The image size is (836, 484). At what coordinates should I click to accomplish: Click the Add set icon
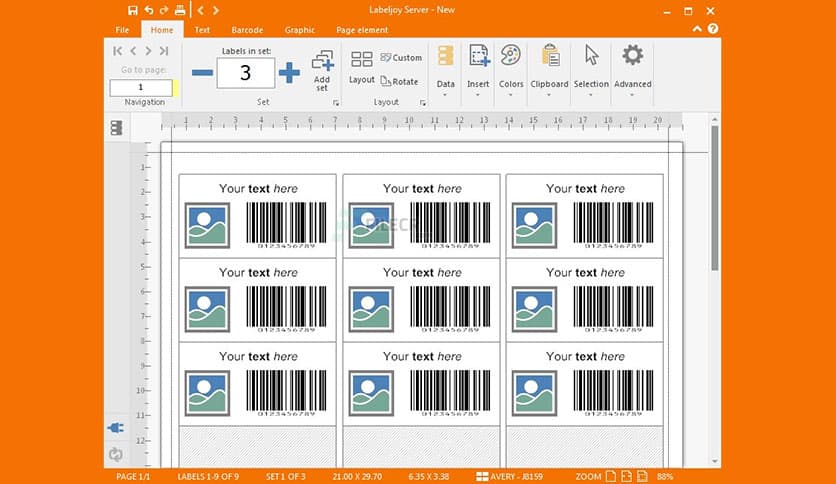pyautogui.click(x=322, y=68)
